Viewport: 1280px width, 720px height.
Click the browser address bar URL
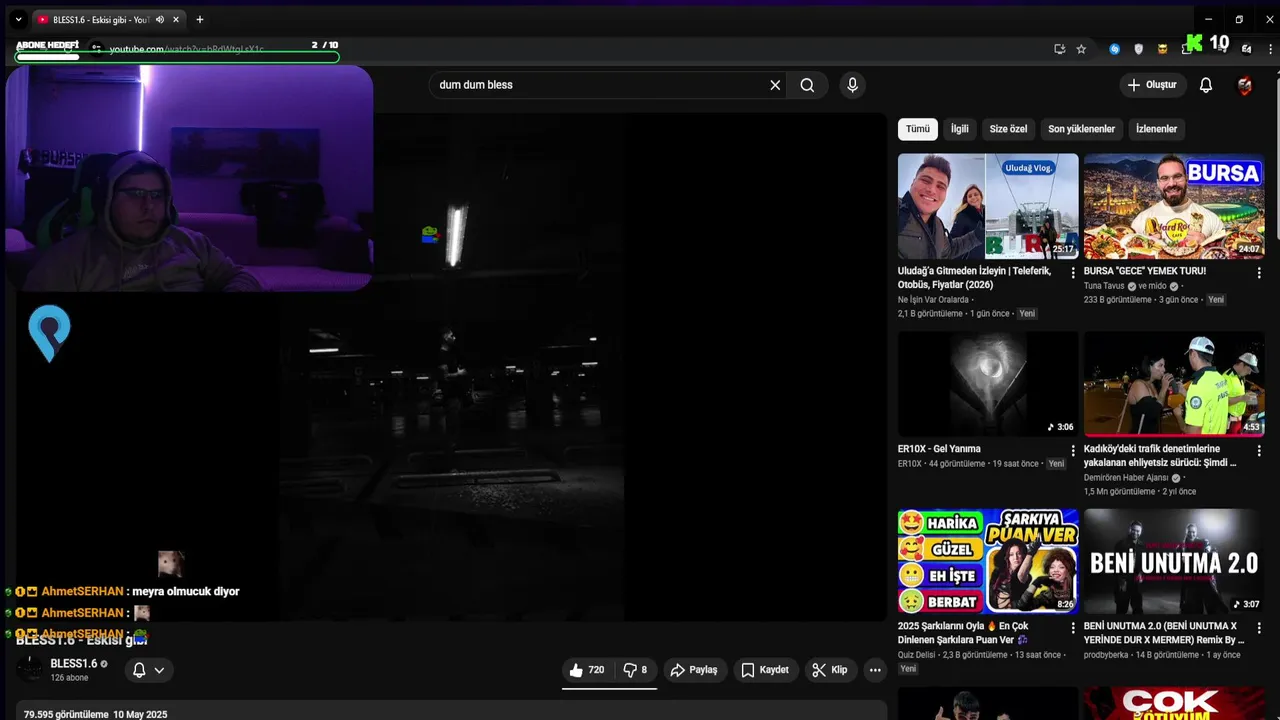pyautogui.click(x=186, y=49)
